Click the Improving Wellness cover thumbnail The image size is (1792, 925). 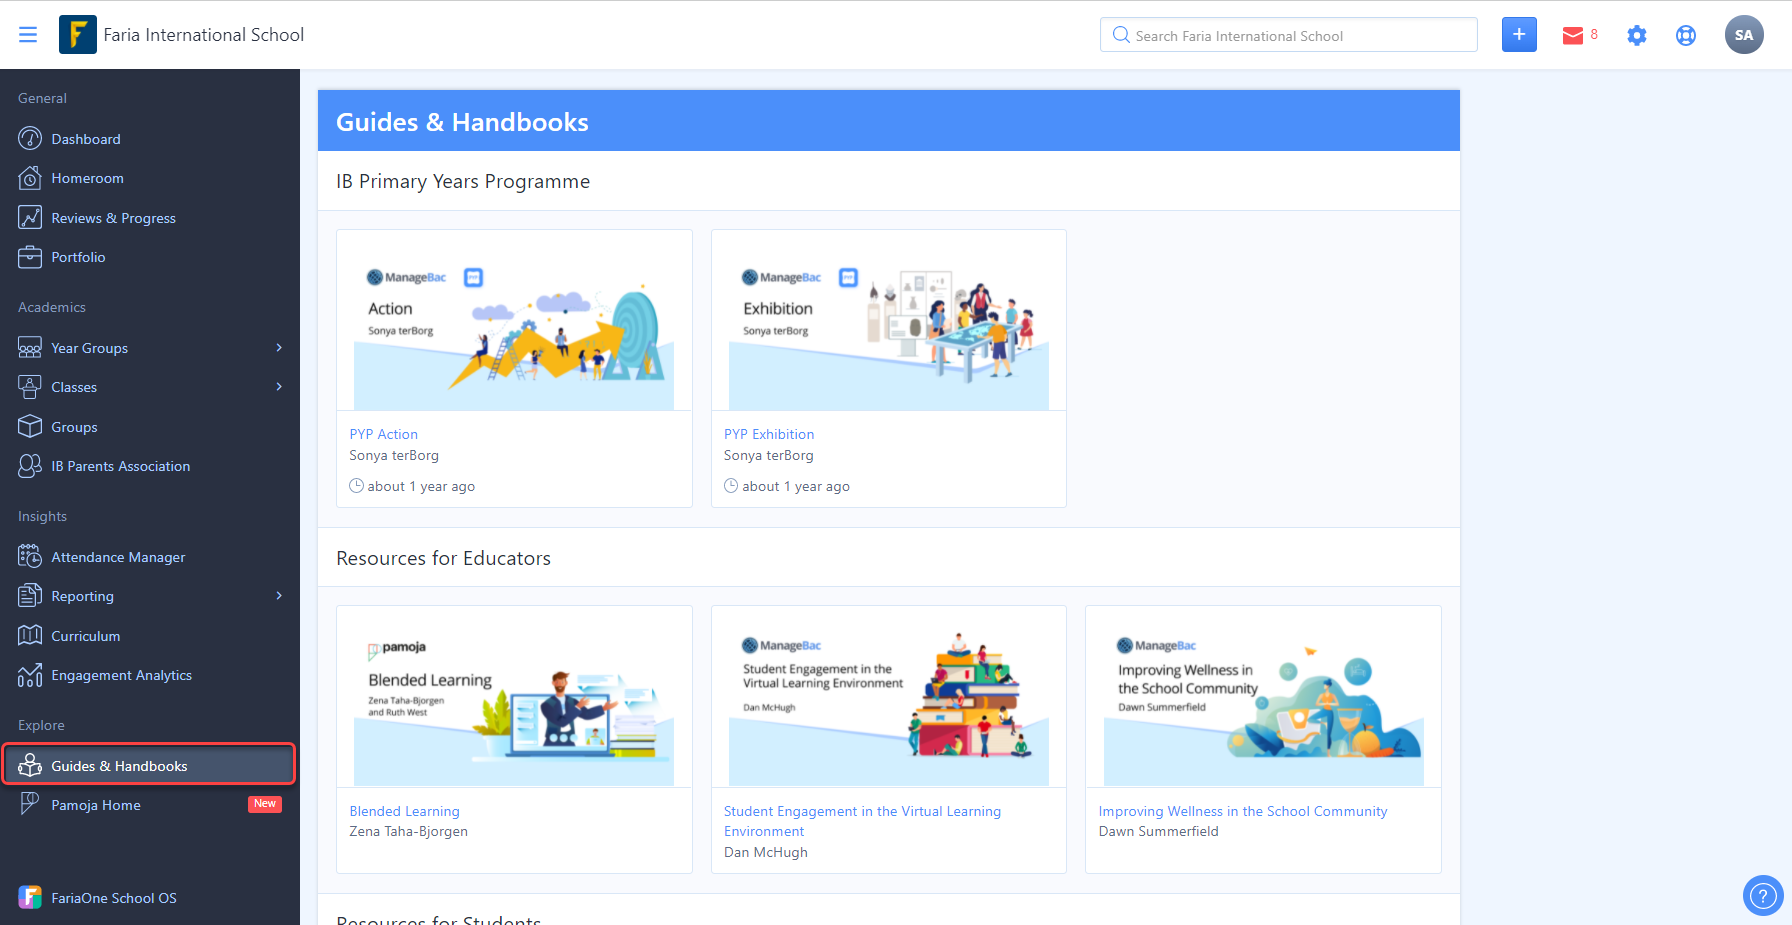point(1263,697)
